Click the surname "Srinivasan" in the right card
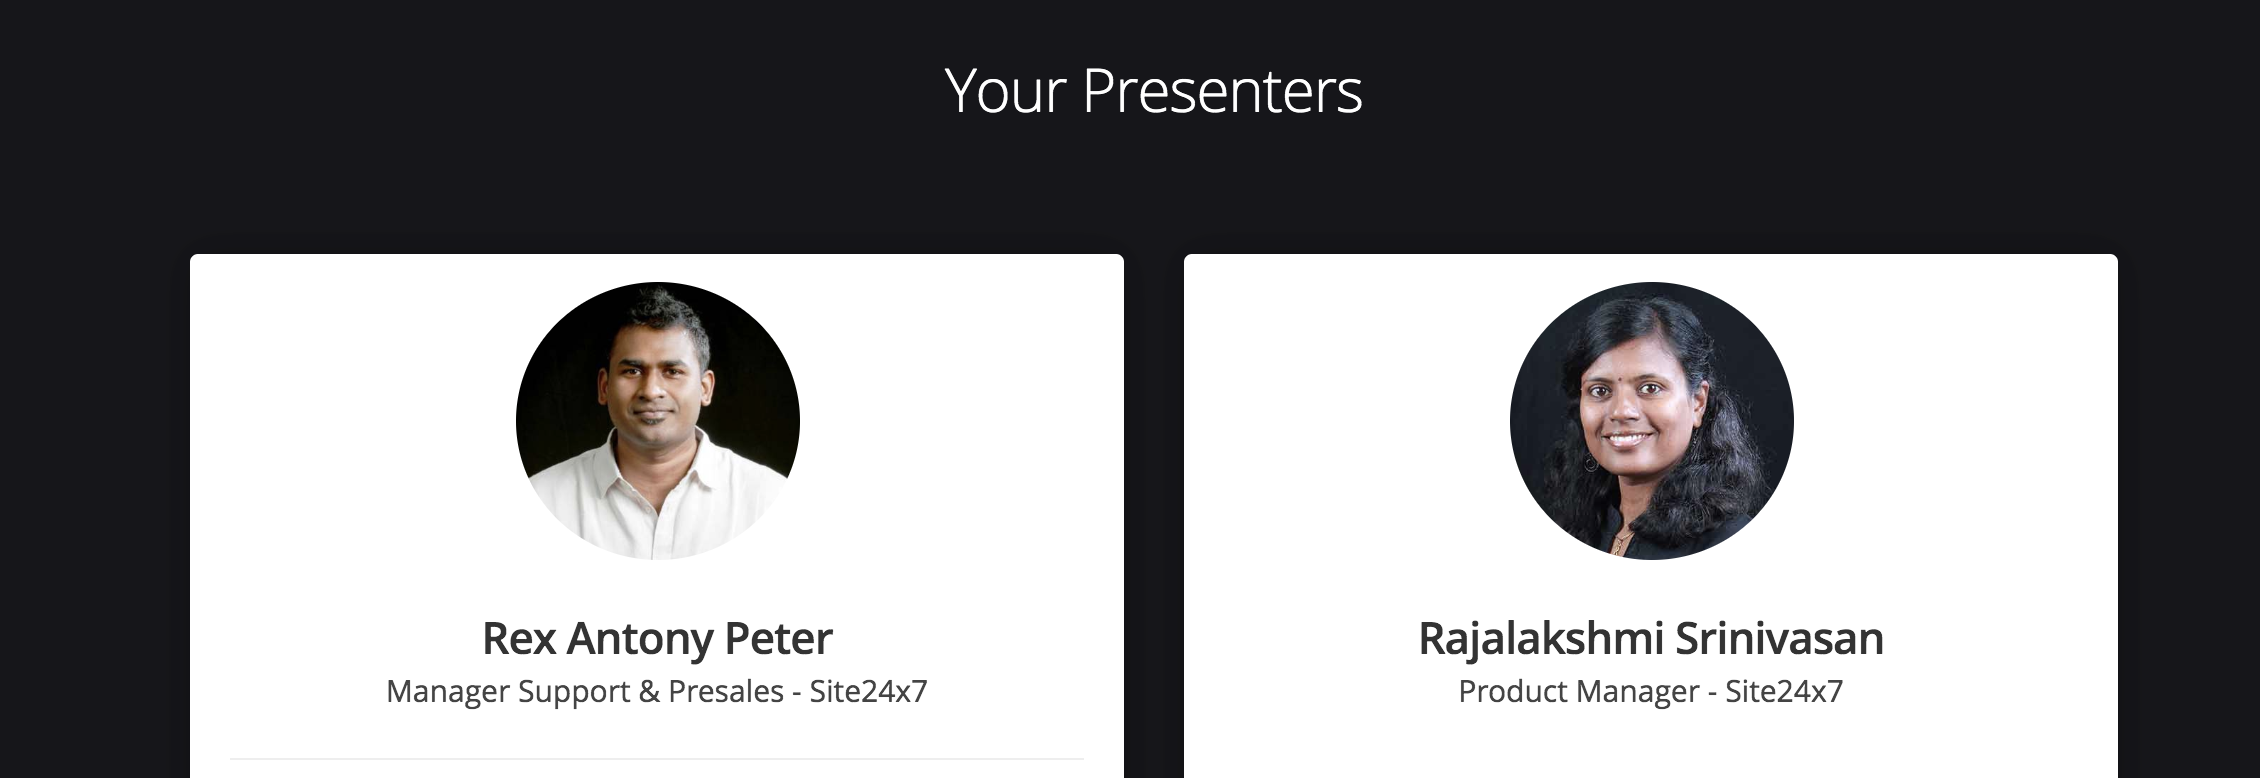 pyautogui.click(x=1779, y=638)
